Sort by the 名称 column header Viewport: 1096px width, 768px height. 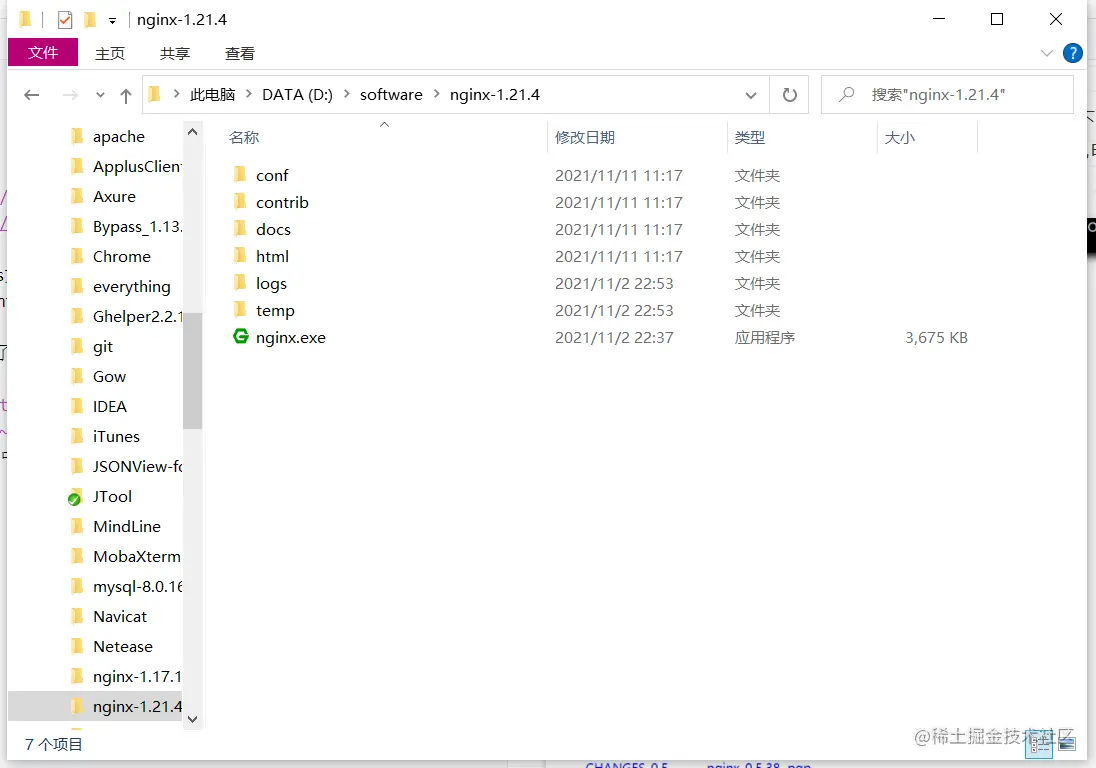pos(244,138)
